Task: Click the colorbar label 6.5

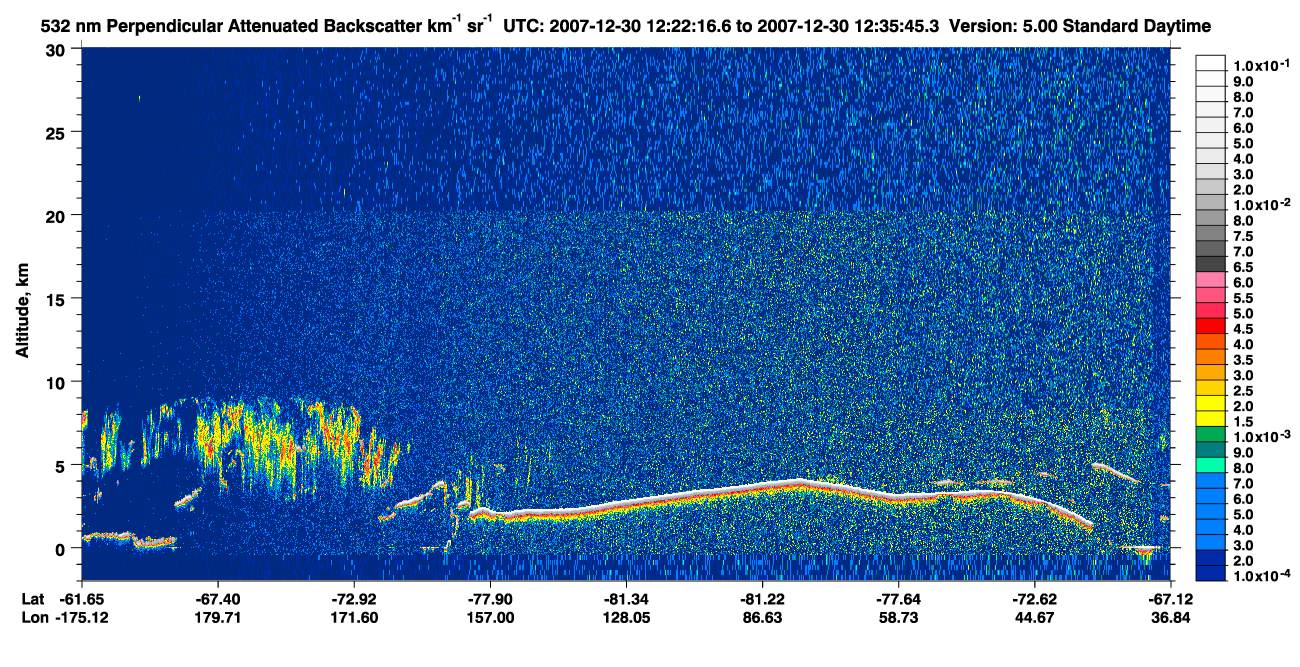Action: click(1242, 267)
